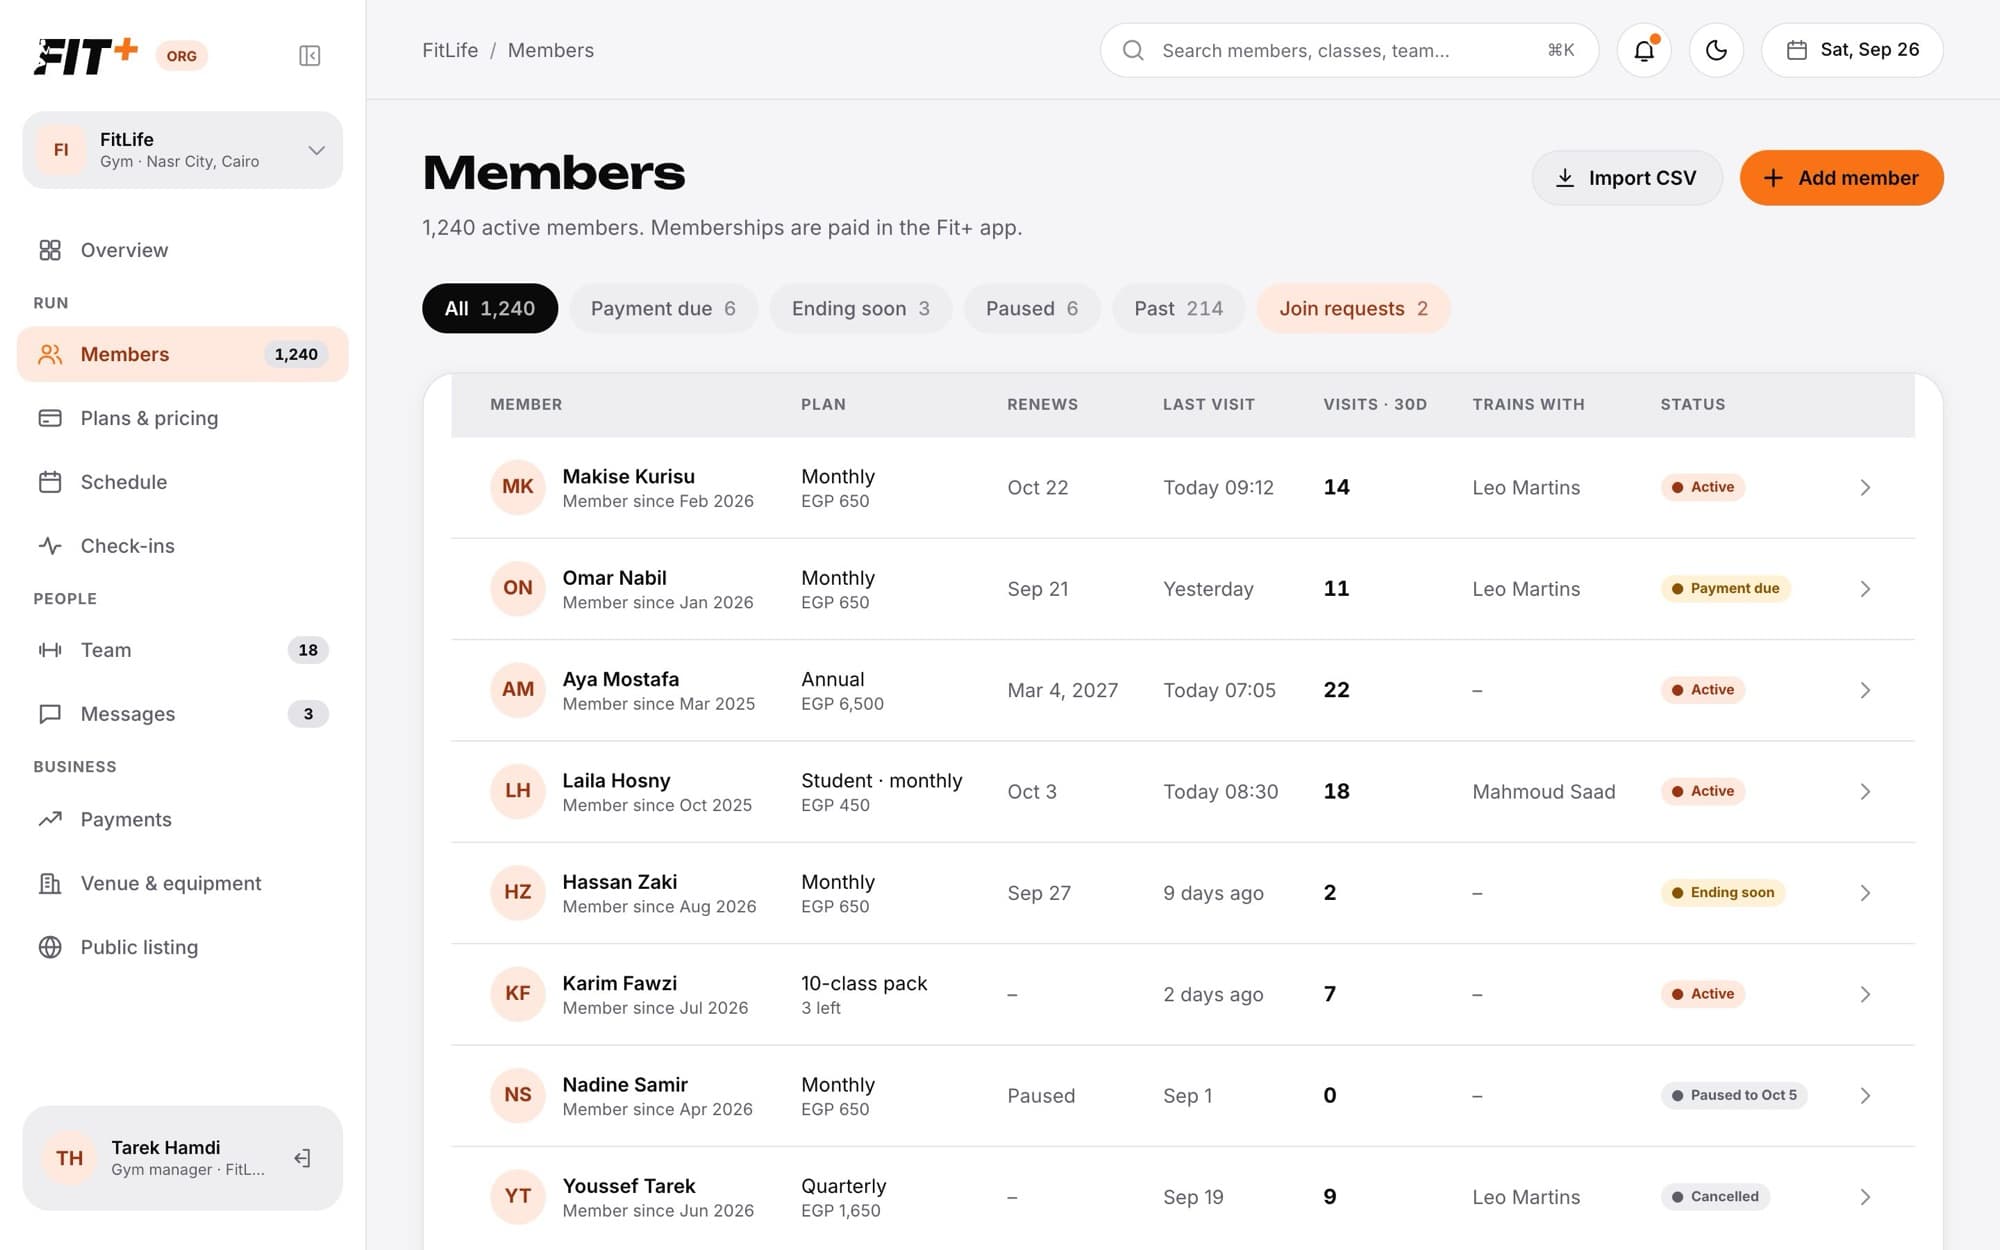Open Omar Nabil row chevron
Image resolution: width=2000 pixels, height=1250 pixels.
coord(1865,589)
